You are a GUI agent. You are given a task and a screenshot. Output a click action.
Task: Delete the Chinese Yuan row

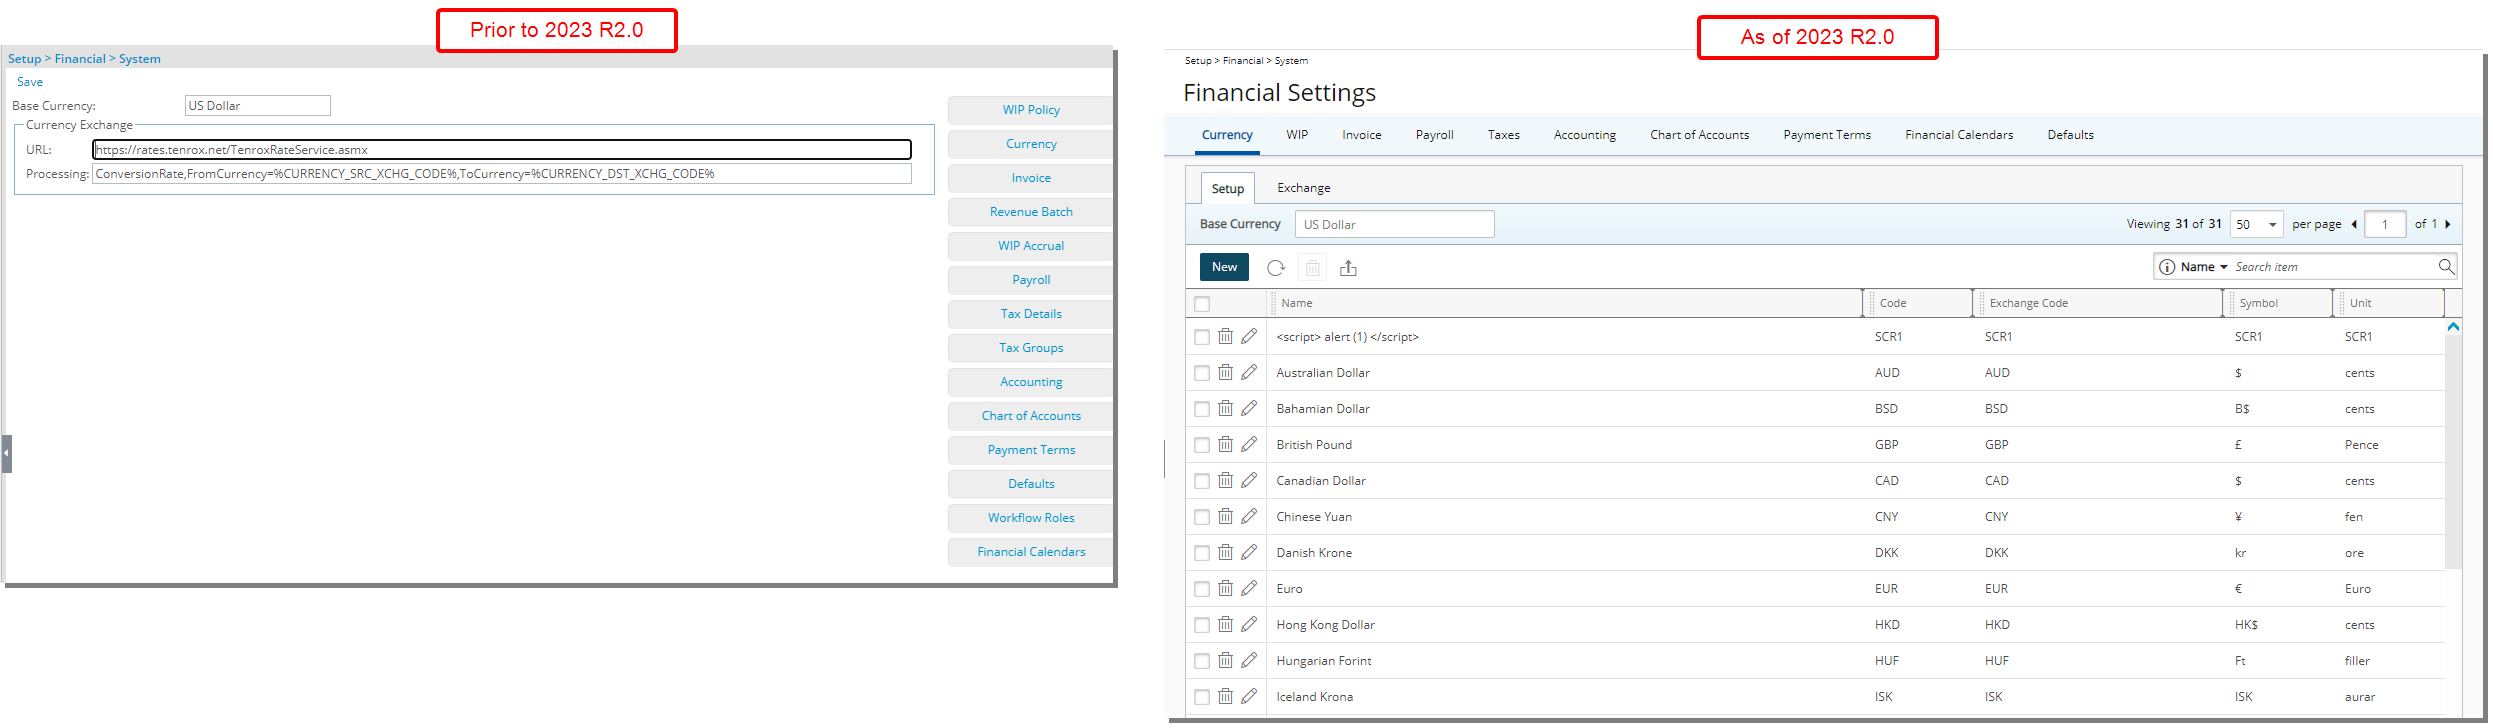coord(1225,516)
